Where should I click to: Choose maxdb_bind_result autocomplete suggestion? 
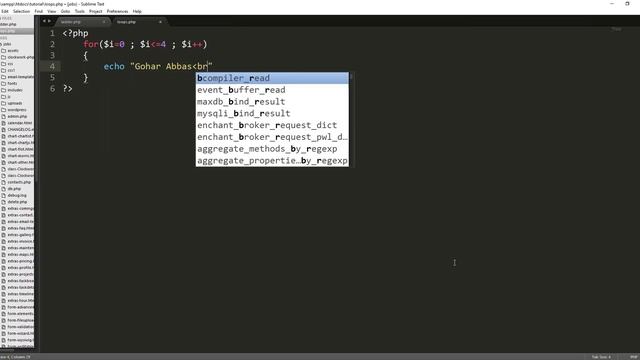272,102
